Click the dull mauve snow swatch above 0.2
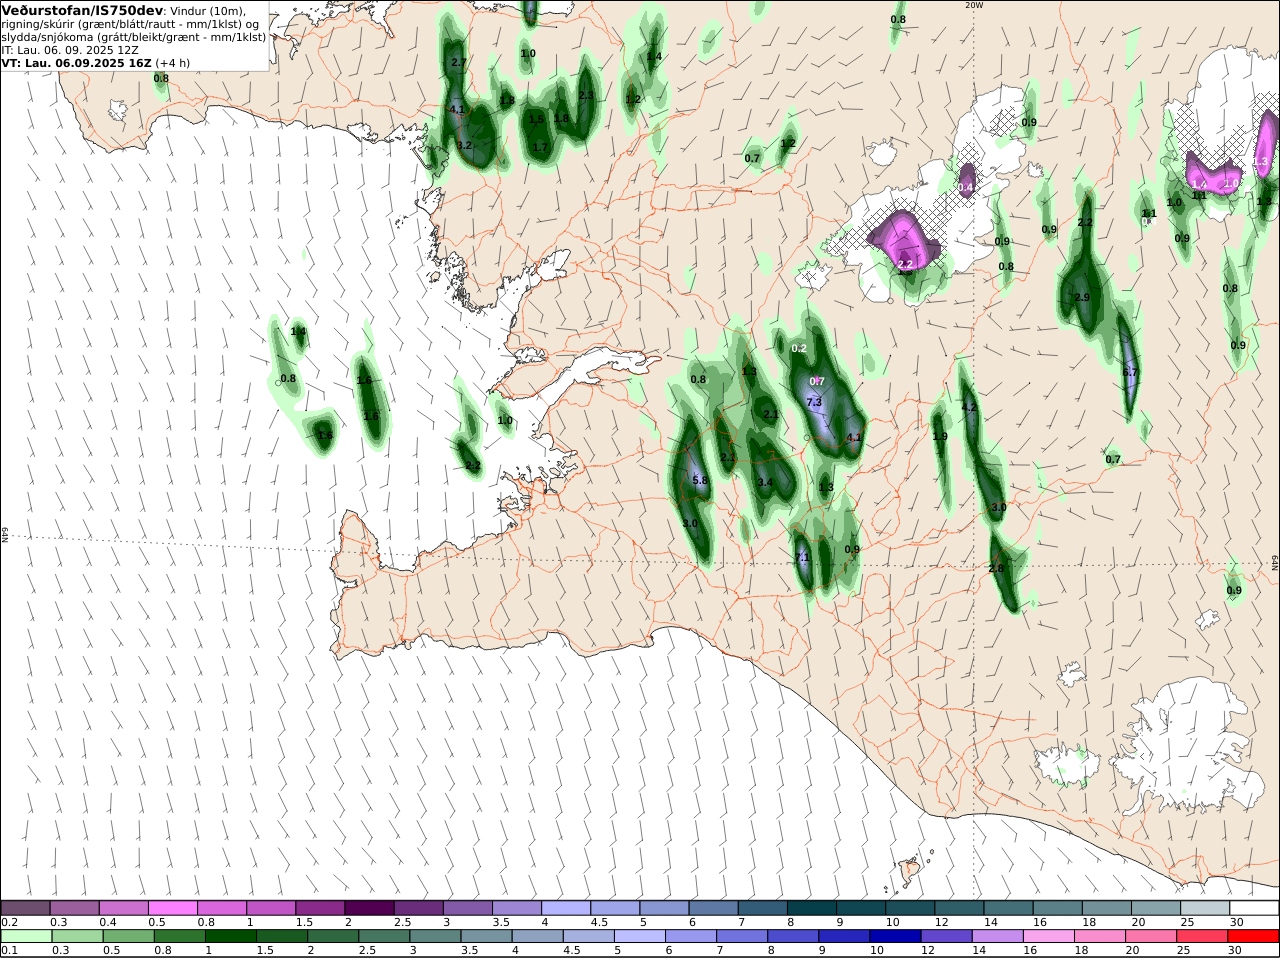The image size is (1280, 958). (x=25, y=908)
